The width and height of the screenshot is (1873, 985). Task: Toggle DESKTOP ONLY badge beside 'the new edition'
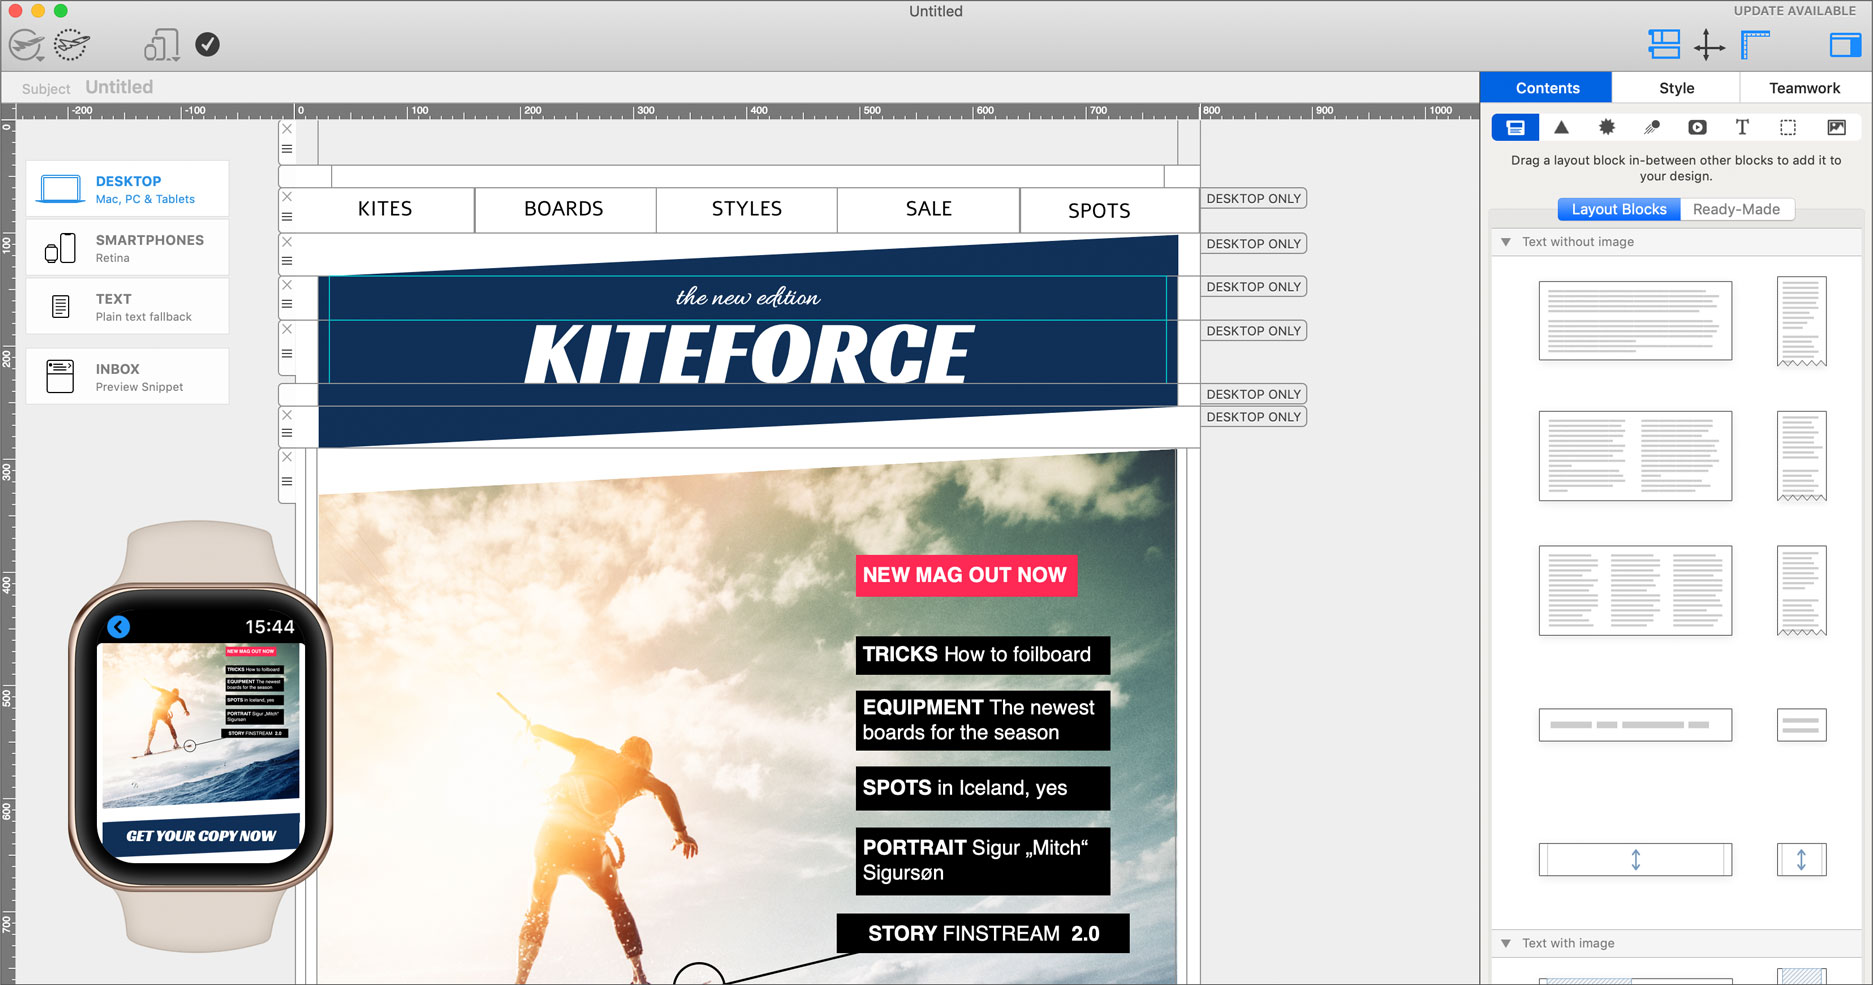pos(1254,286)
